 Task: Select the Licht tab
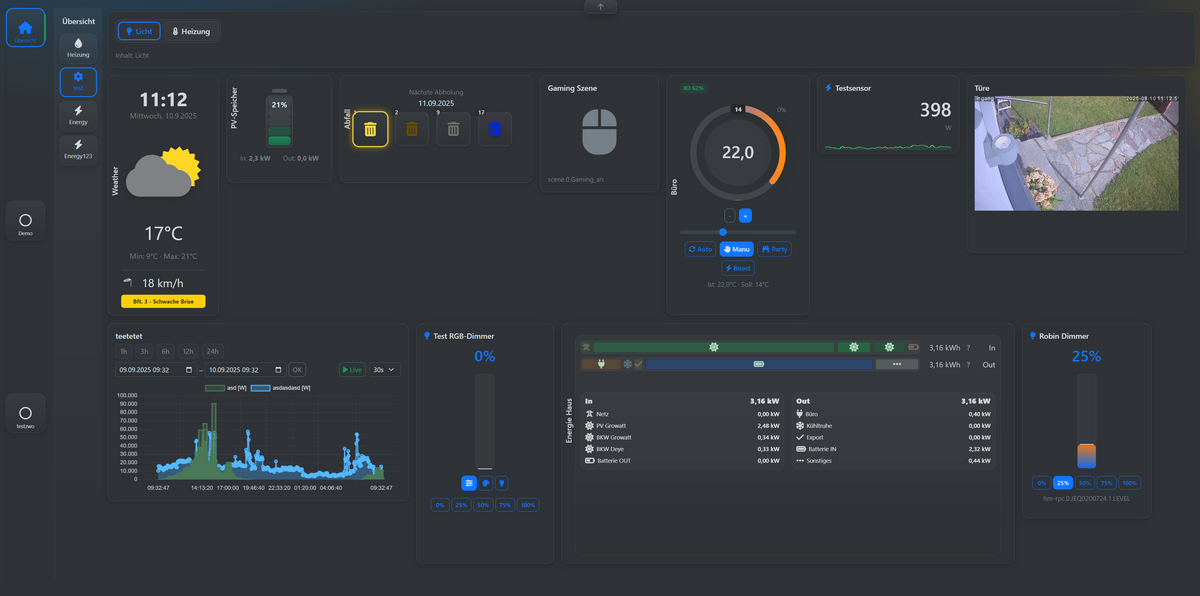(138, 31)
